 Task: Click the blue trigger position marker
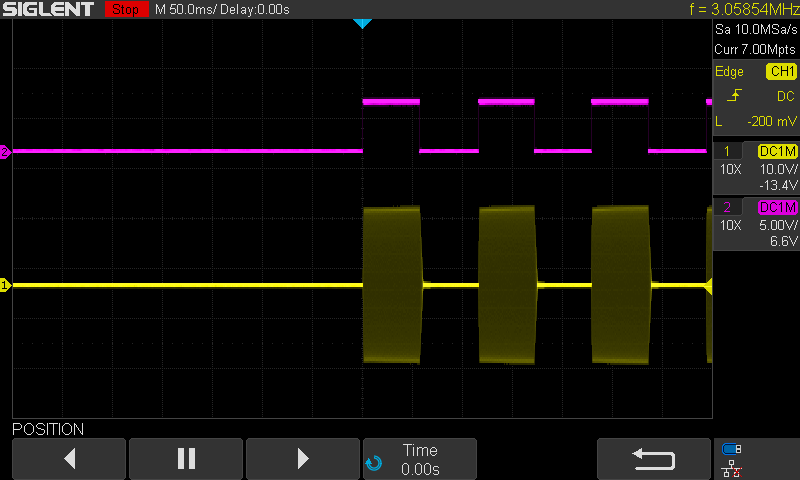pyautogui.click(x=362, y=23)
